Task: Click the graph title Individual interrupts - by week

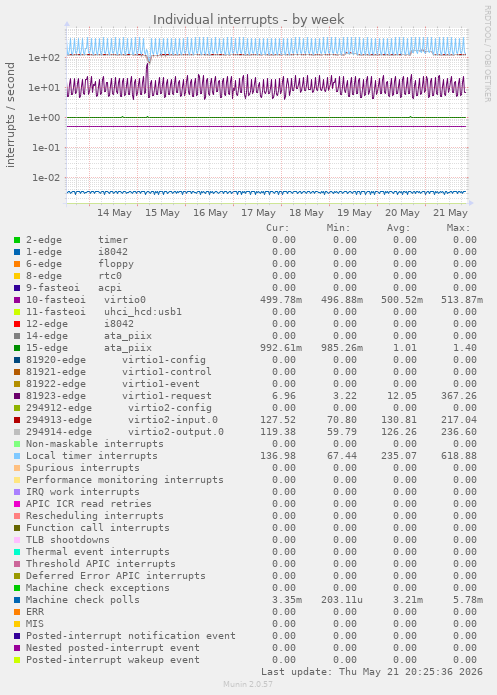Action: (248, 20)
